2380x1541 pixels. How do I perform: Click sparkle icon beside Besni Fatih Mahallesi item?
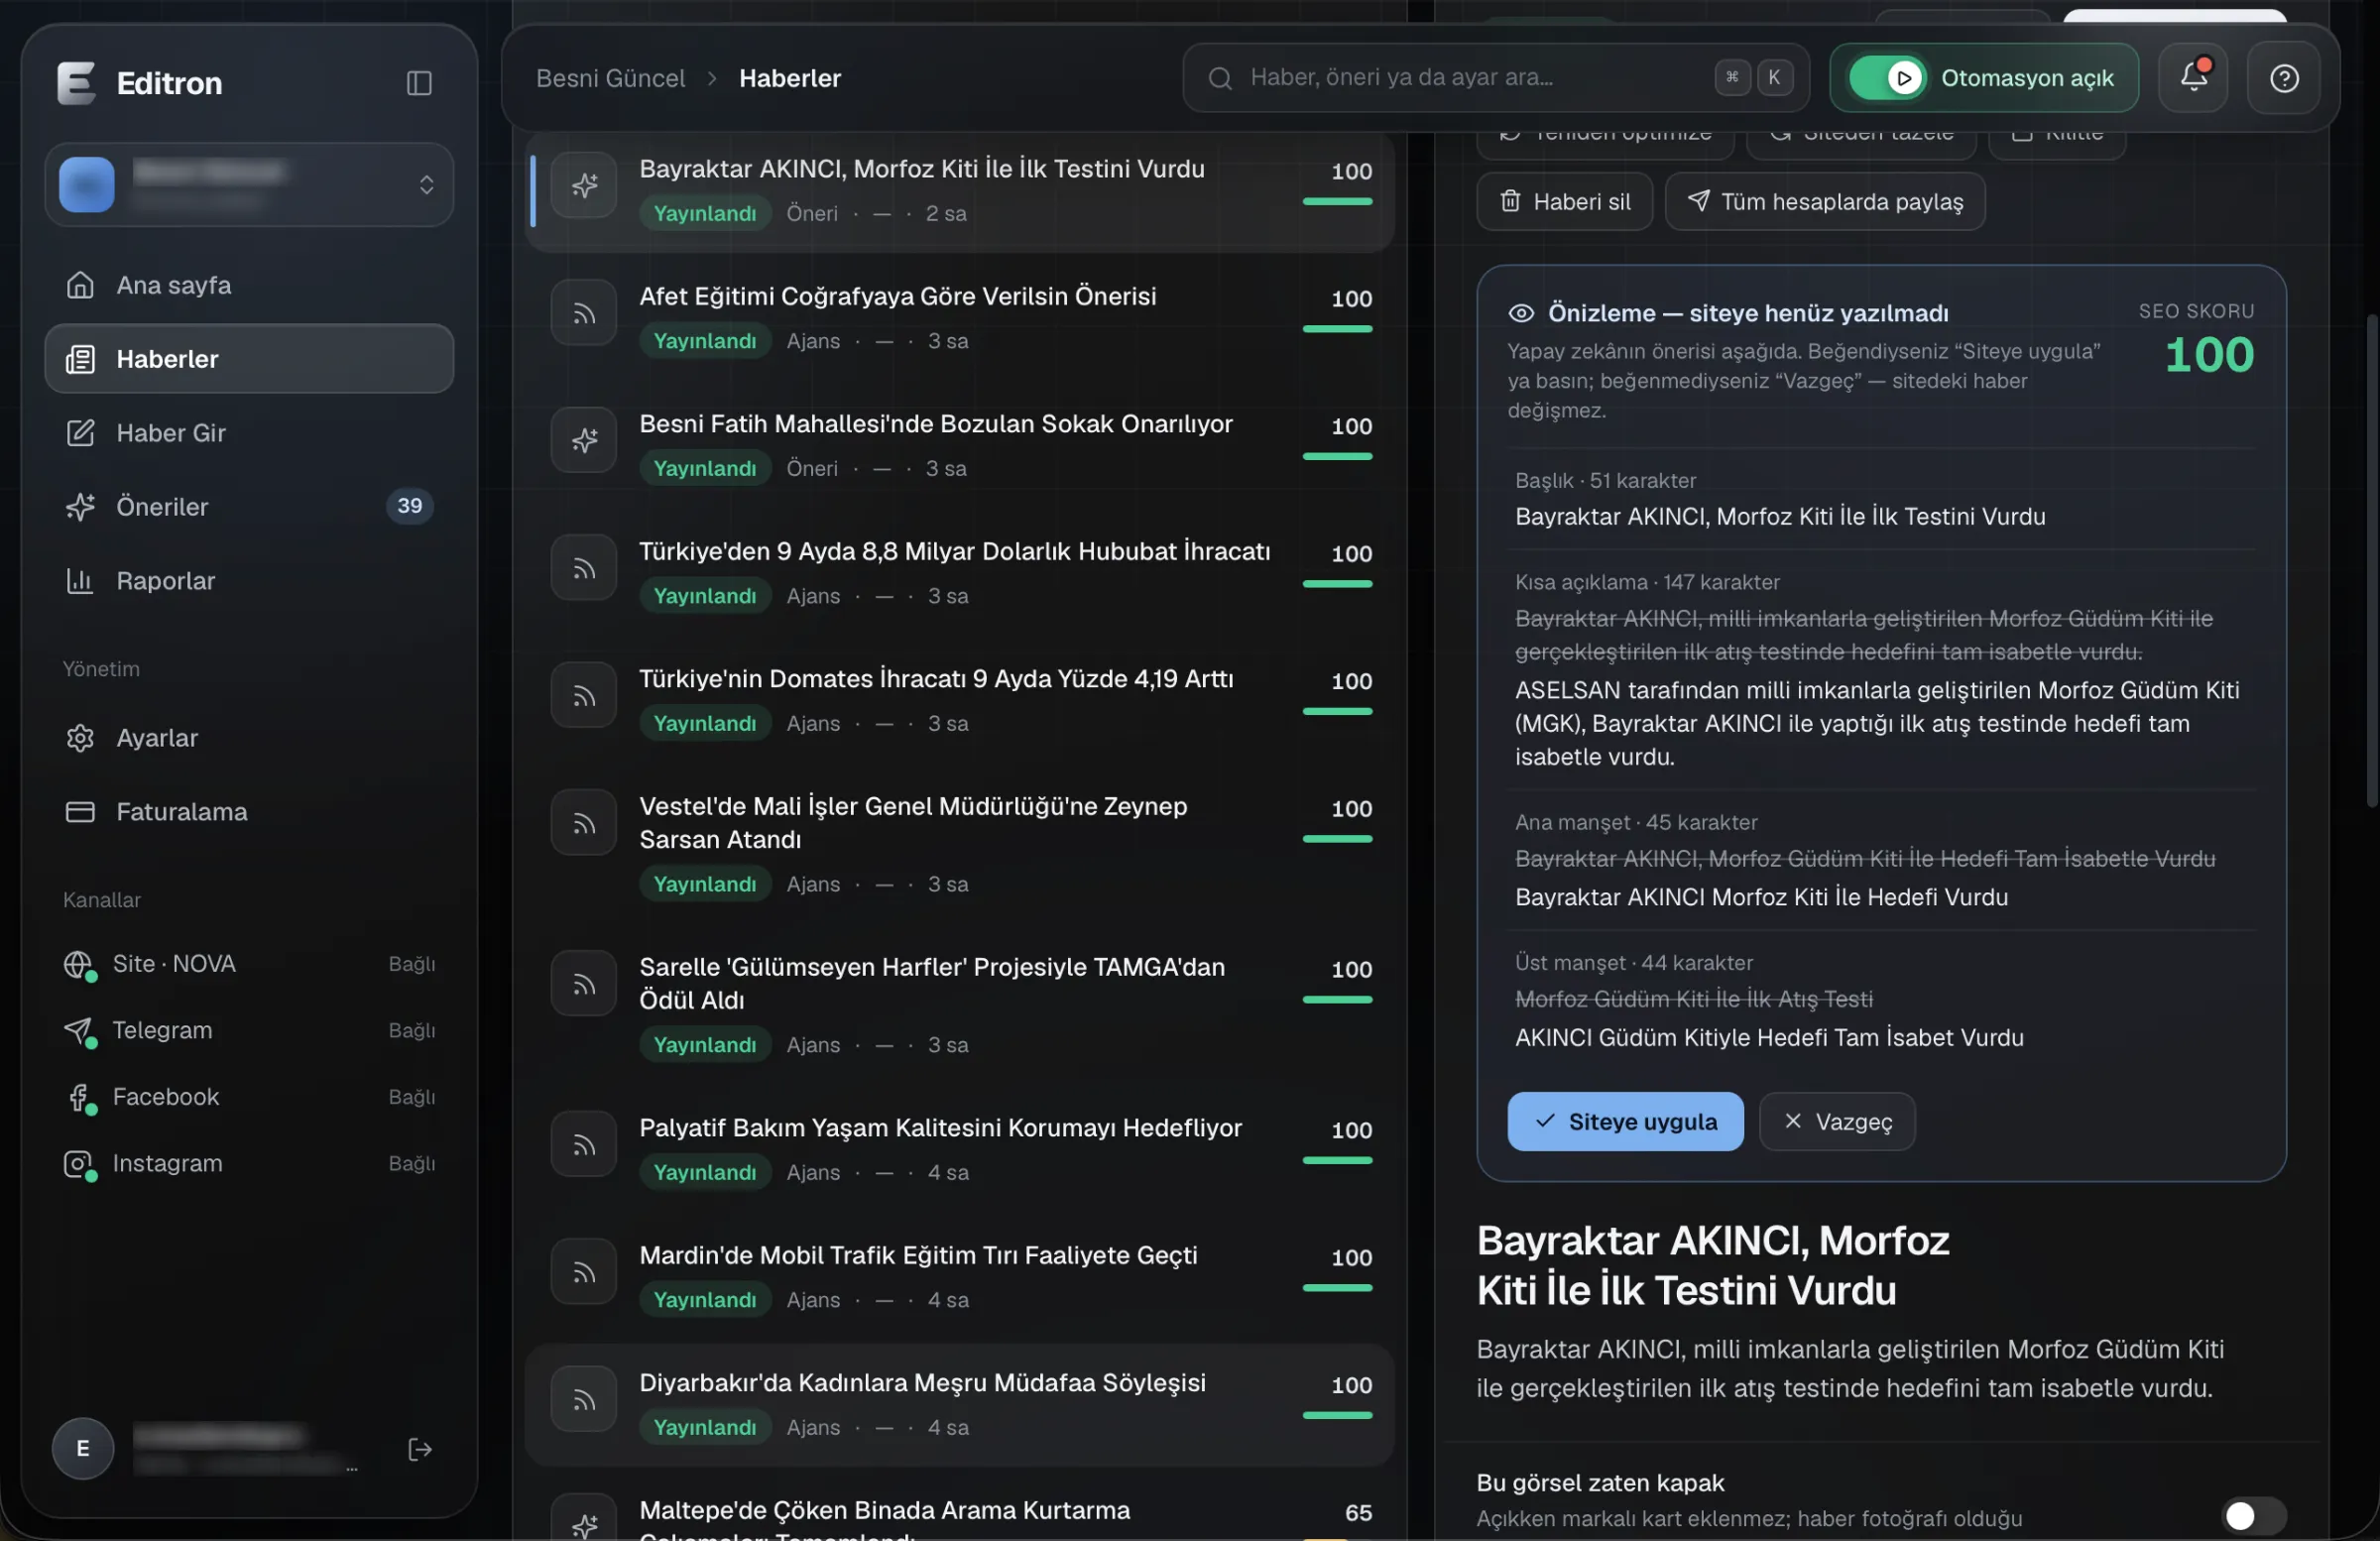pos(584,440)
